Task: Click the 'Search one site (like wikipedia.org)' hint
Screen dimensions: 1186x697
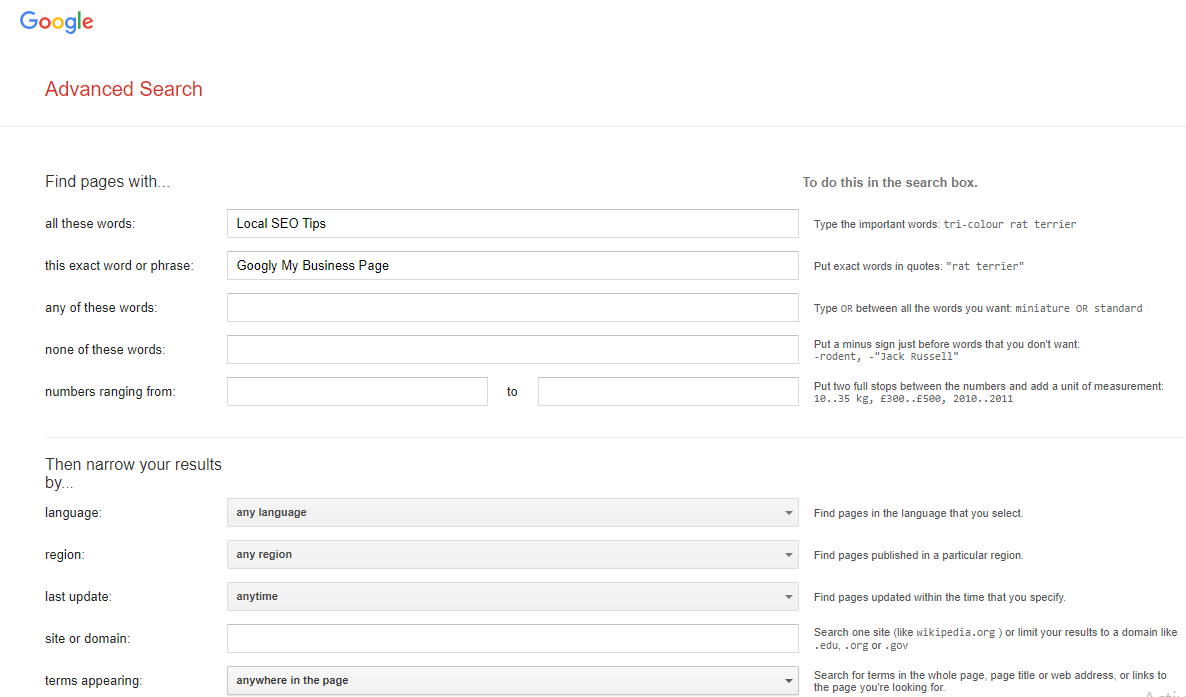Action: click(x=995, y=639)
